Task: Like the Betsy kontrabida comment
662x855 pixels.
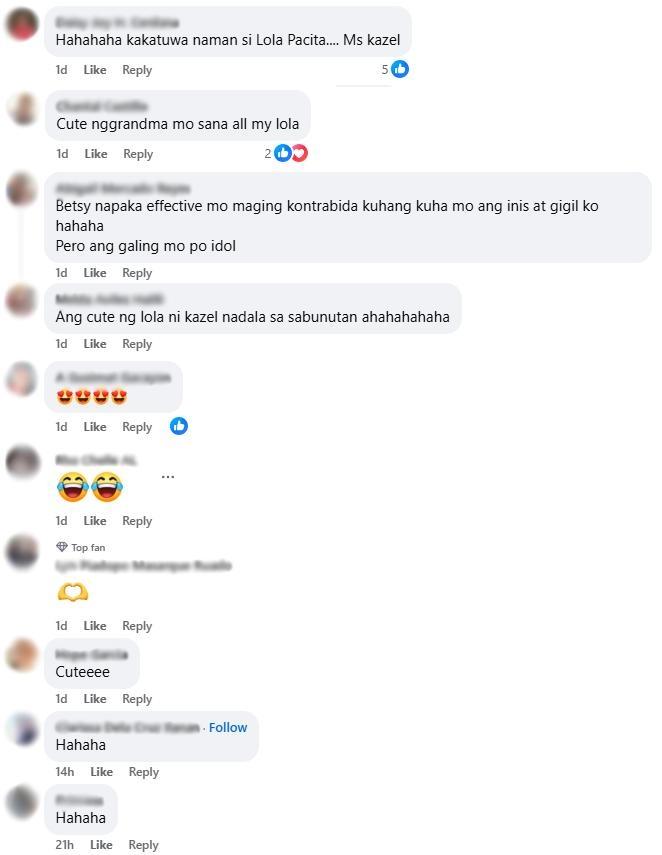Action: [95, 273]
